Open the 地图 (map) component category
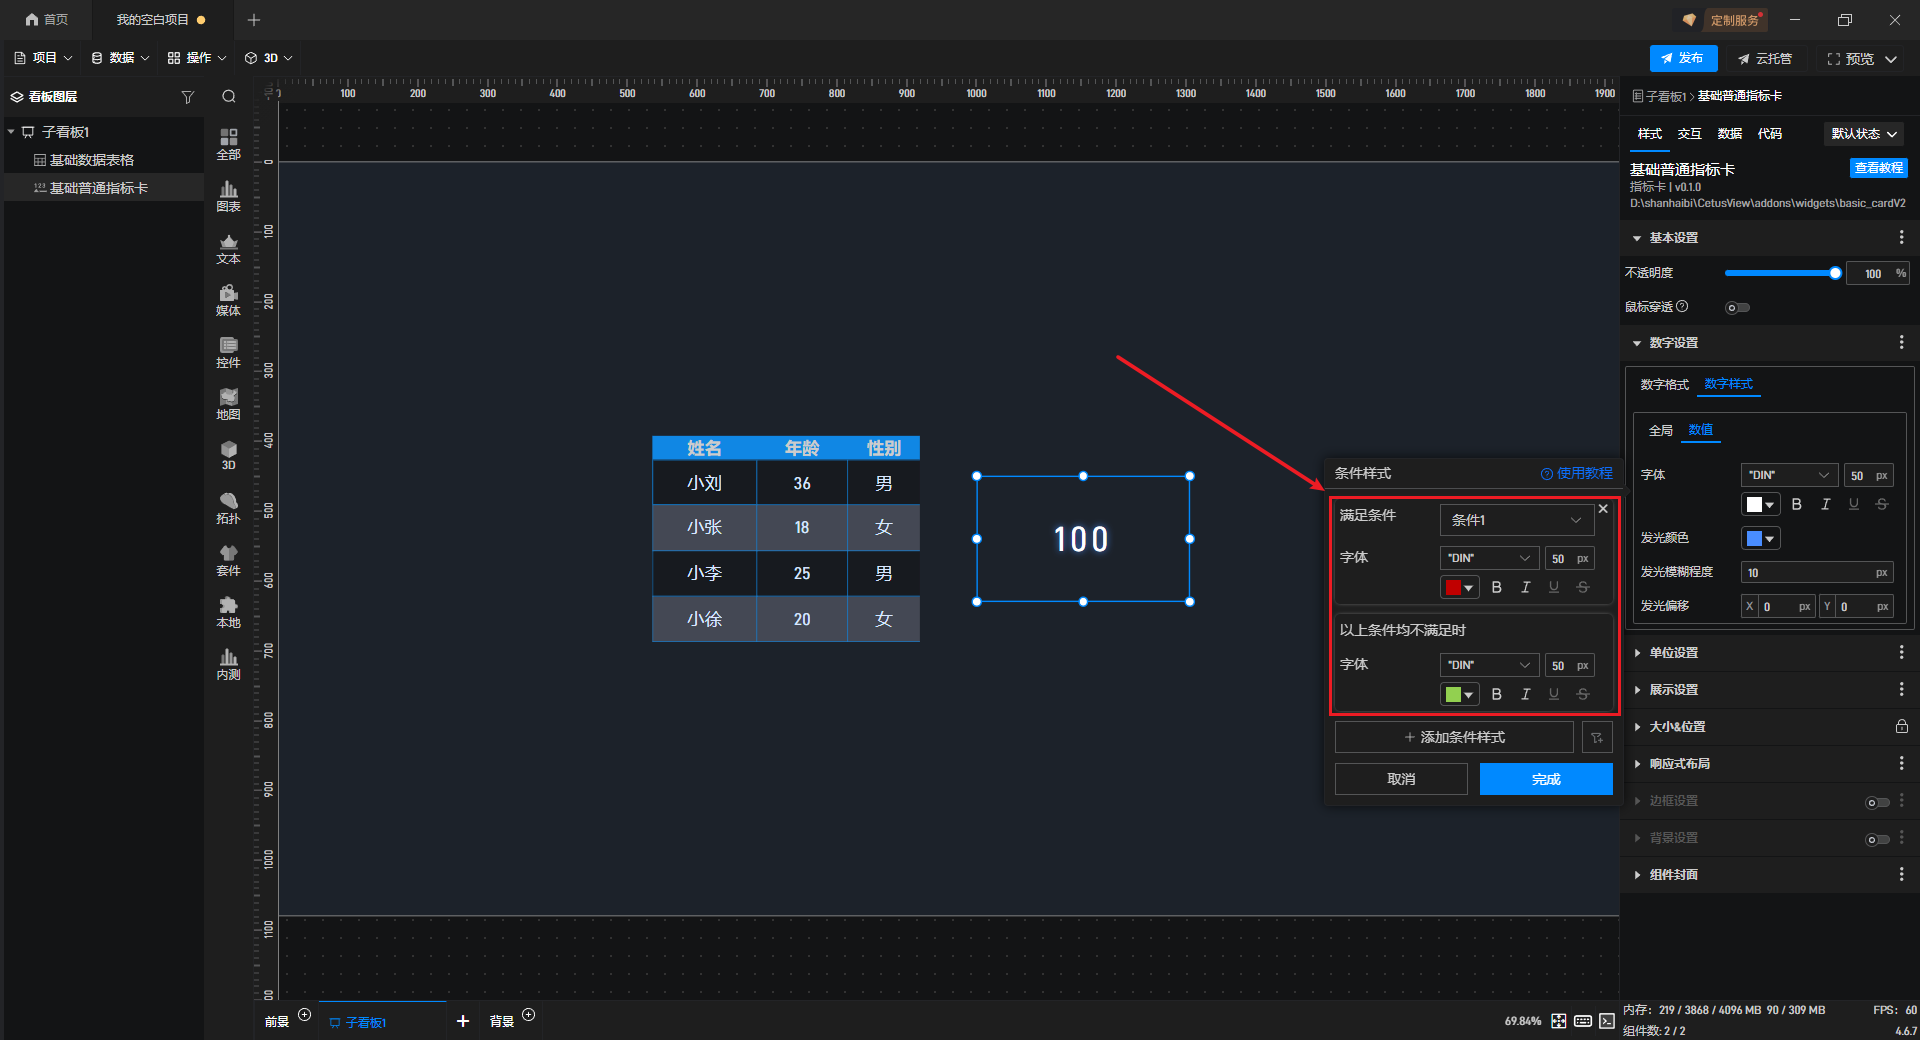 (x=228, y=404)
